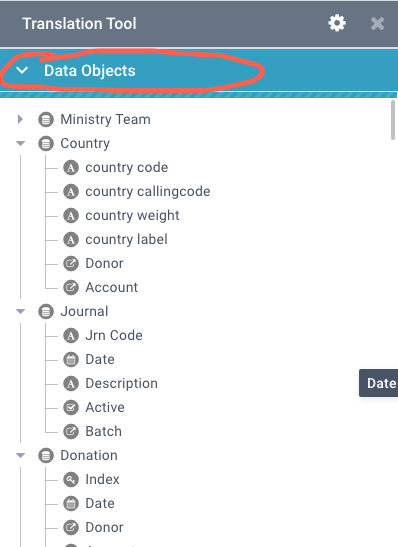Click the calendar icon beside Journal Date
This screenshot has width=398, height=547.
click(71, 360)
